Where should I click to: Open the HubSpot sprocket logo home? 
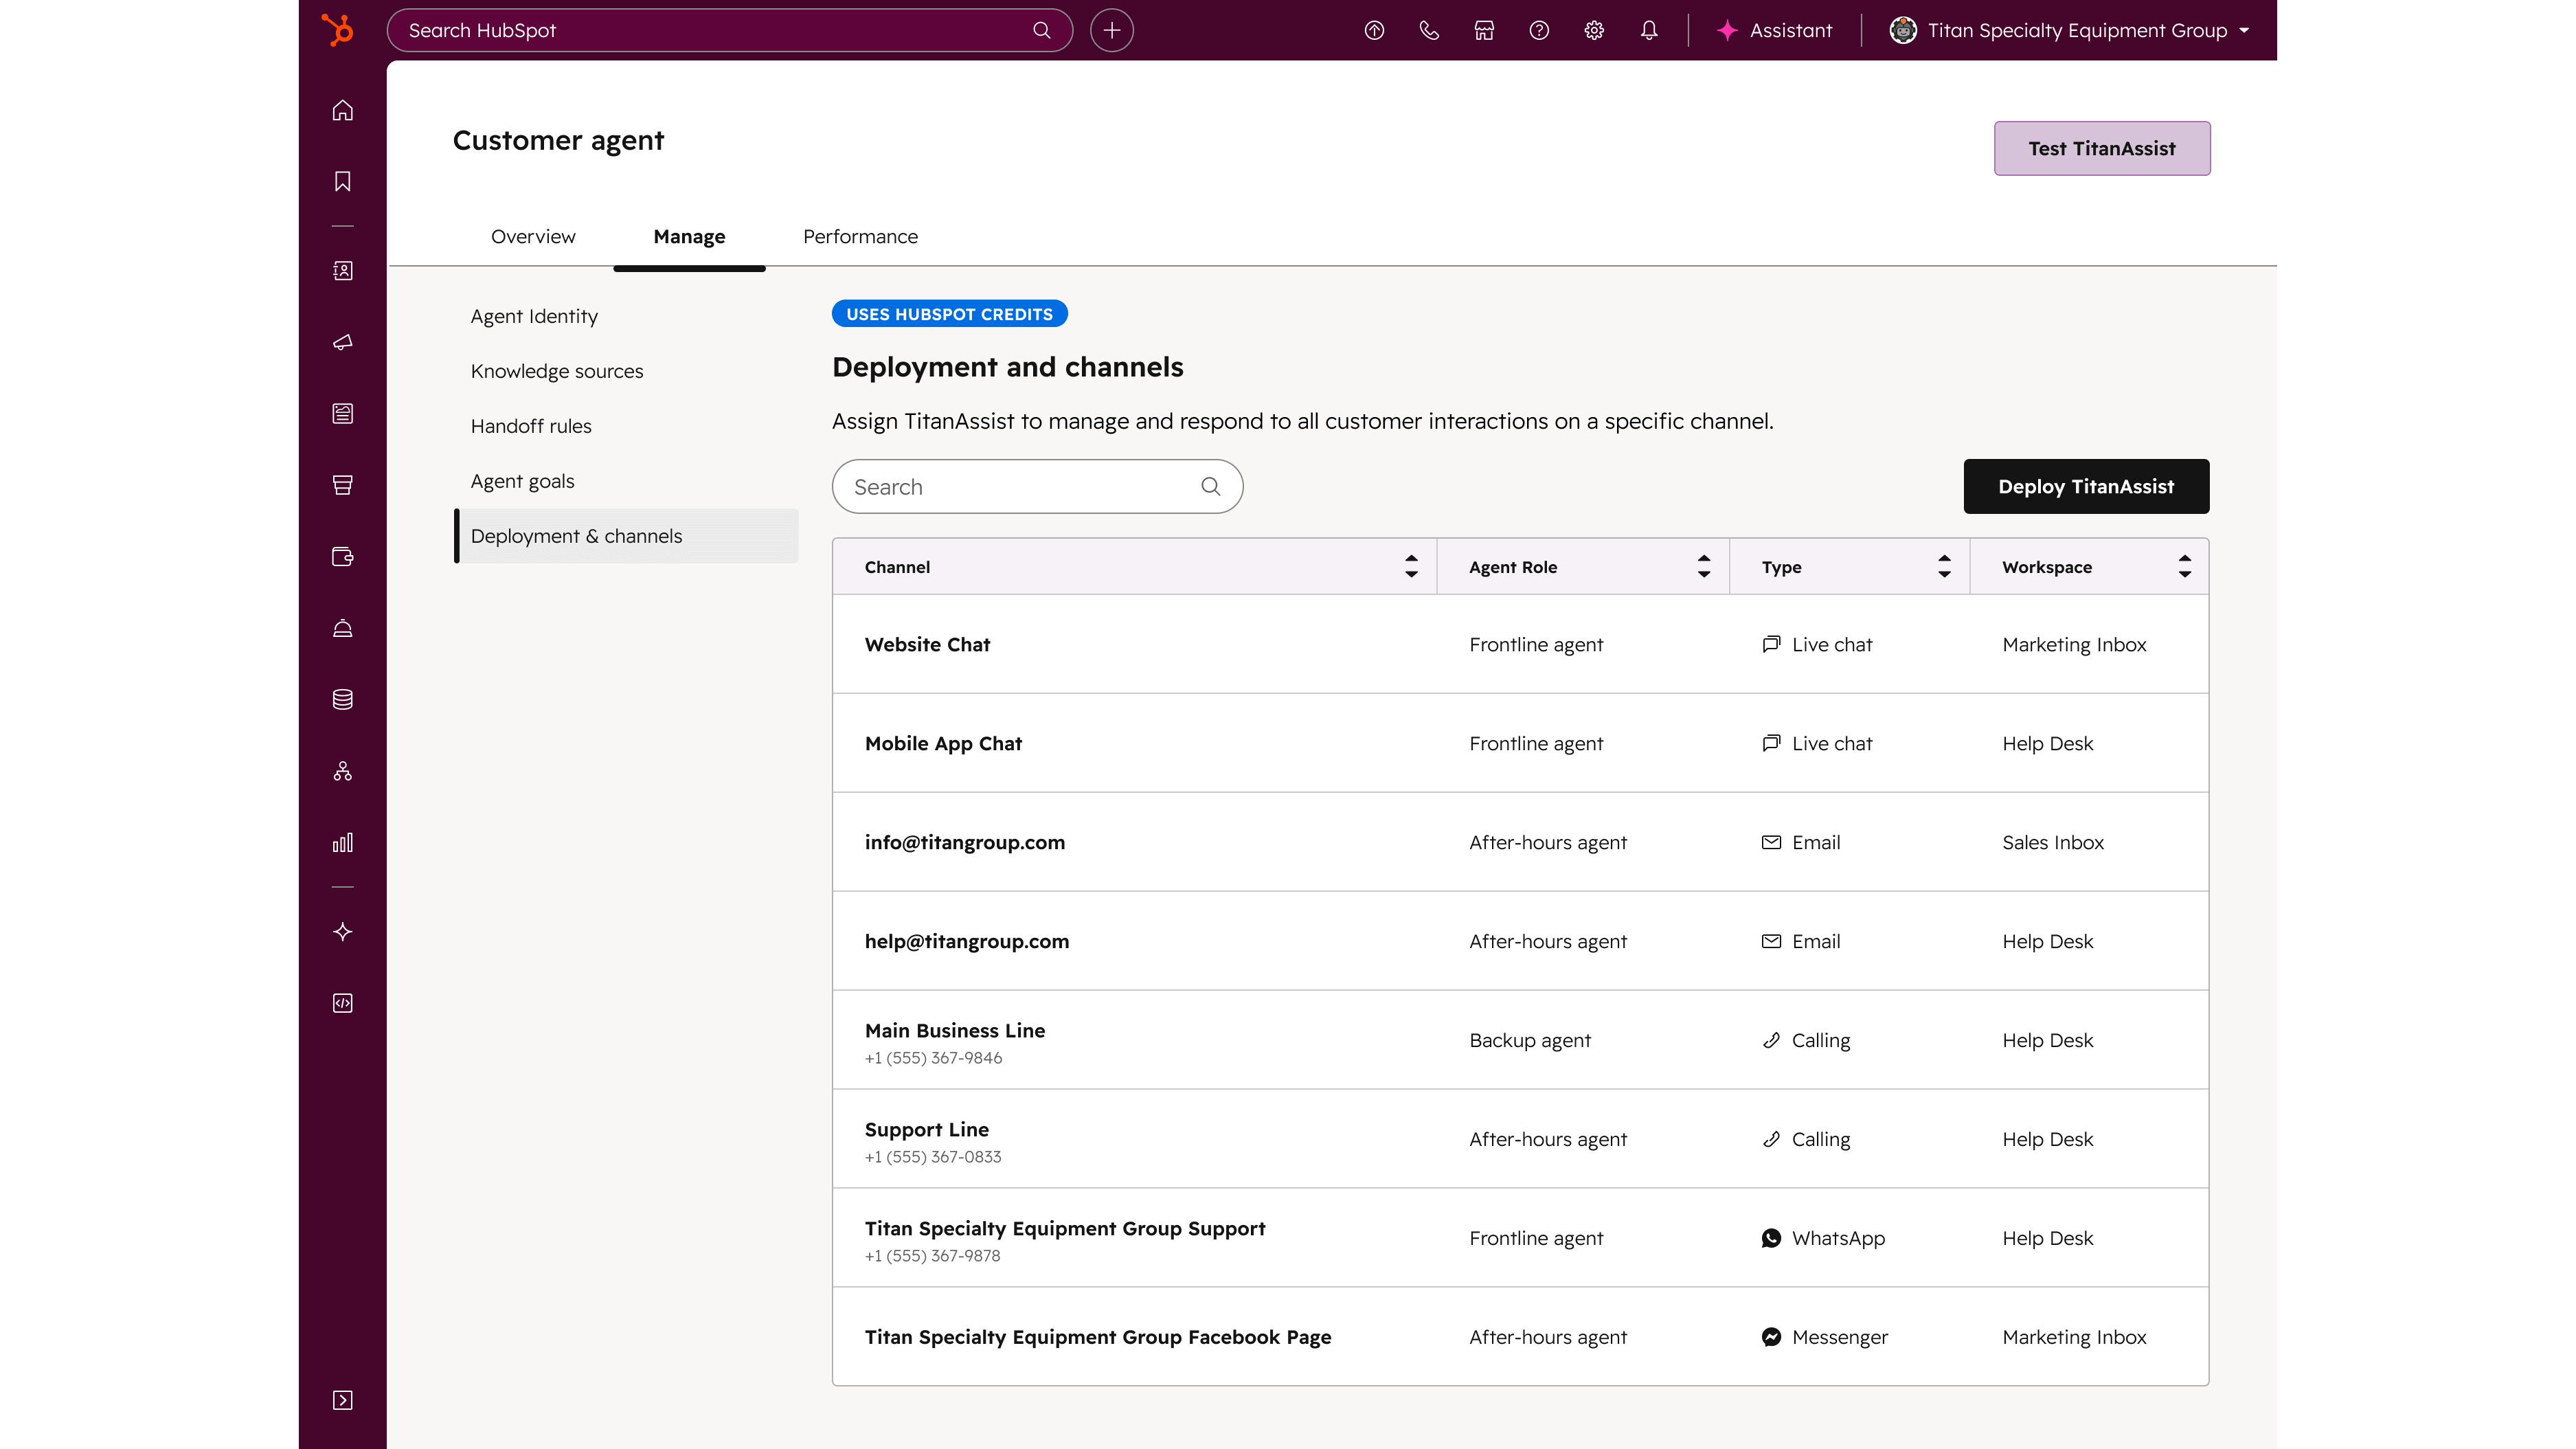(339, 30)
